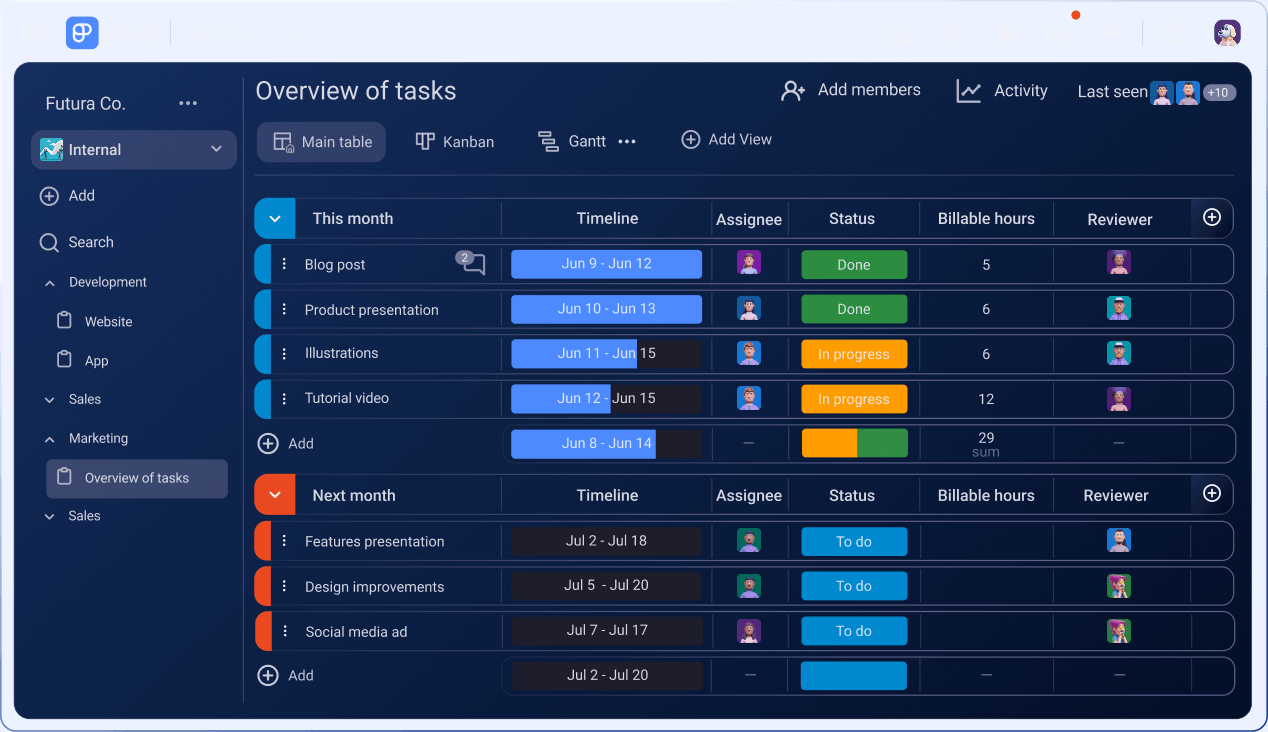The image size is (1268, 732).
Task: Open the Activity log button
Action: click(x=1002, y=91)
